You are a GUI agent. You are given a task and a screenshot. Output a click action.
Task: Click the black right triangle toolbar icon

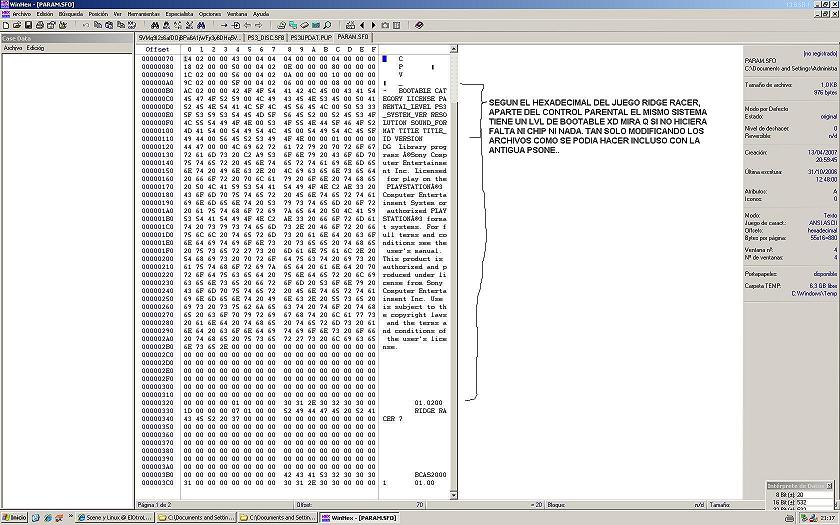coord(373,25)
